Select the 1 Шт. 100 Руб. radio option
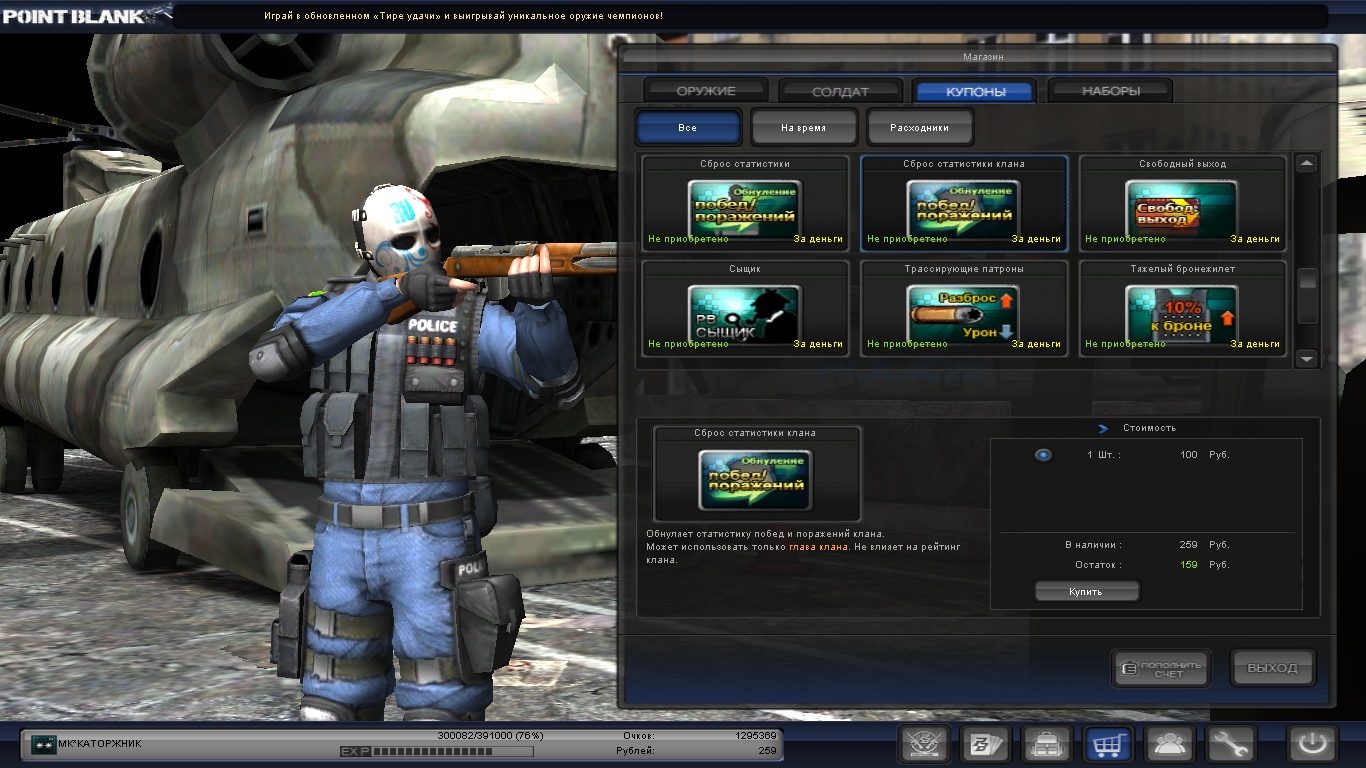 1043,455
